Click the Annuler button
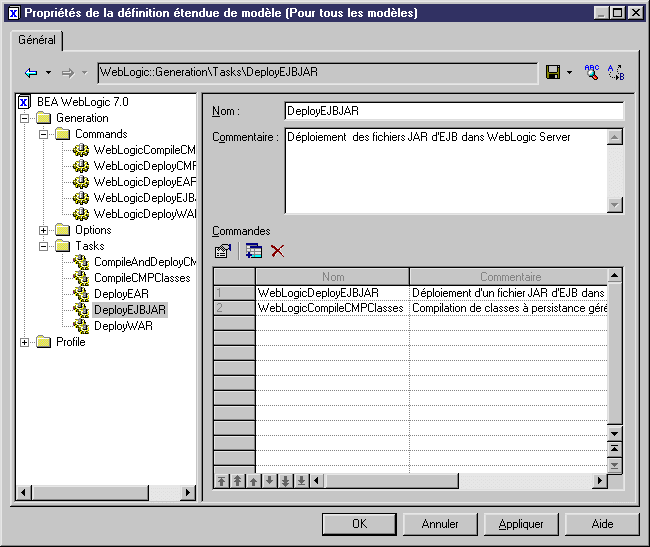Image resolution: width=650 pixels, height=547 pixels. (440, 524)
